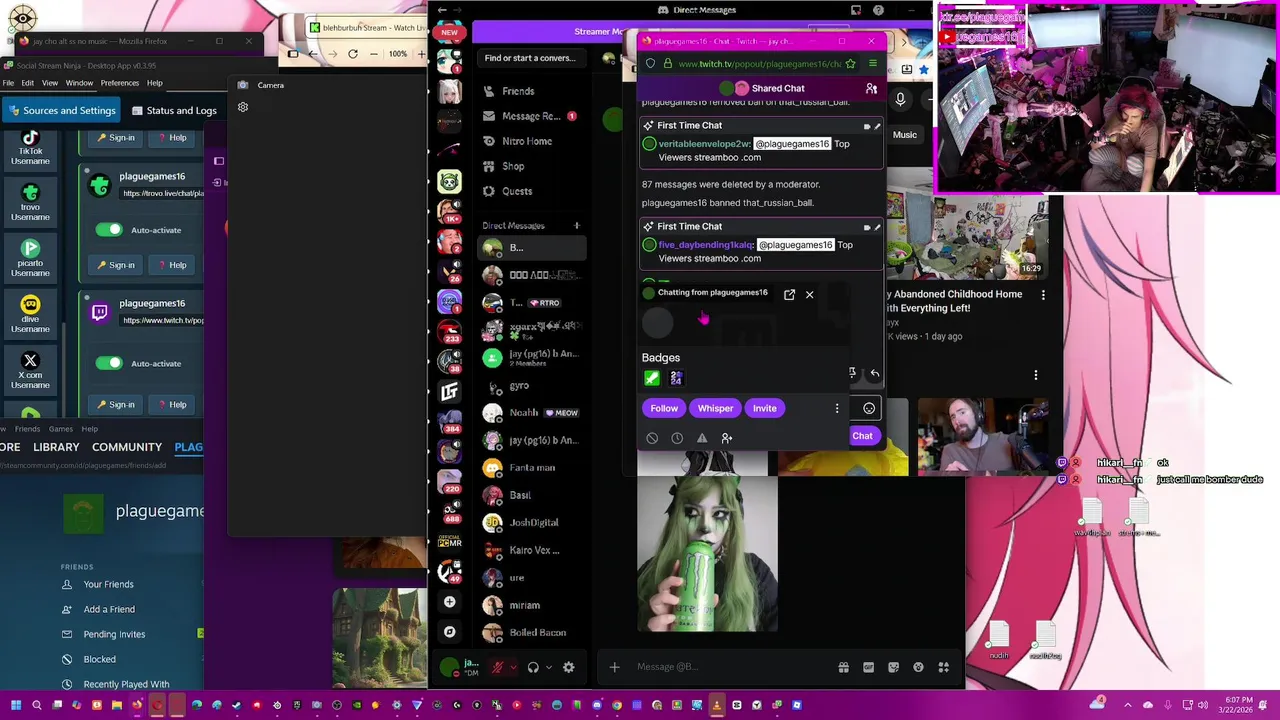Bookmark the Twitch popout page star

click(850, 64)
